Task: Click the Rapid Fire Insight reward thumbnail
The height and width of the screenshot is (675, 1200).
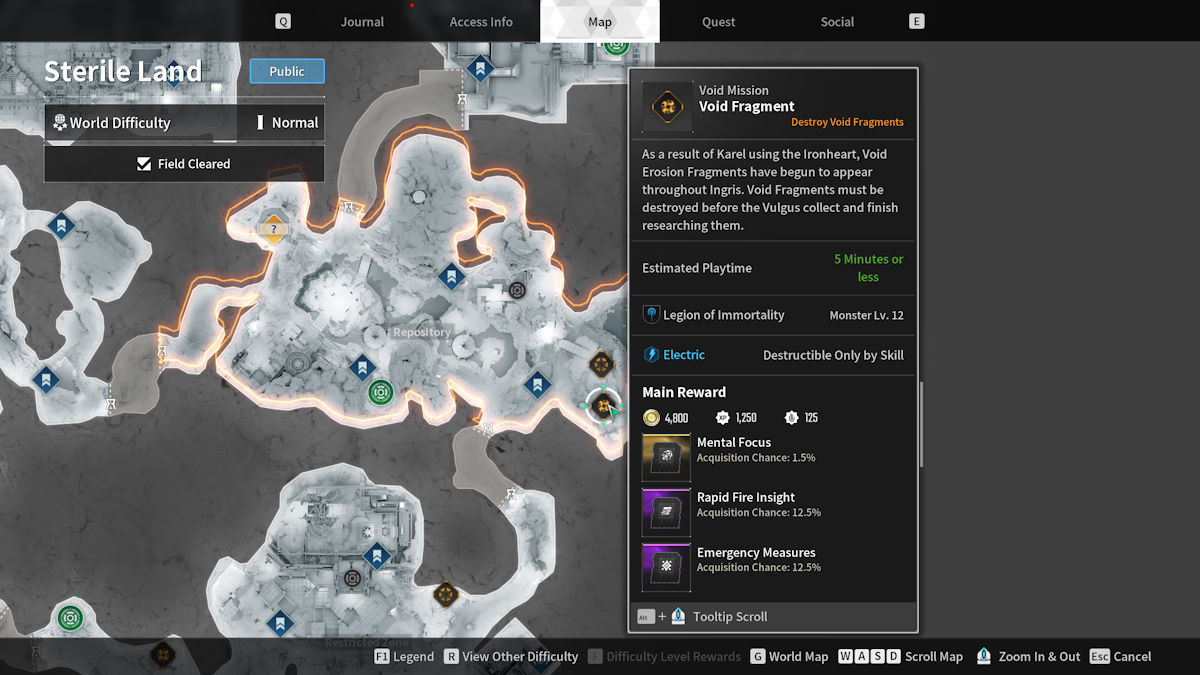Action: [x=667, y=512]
